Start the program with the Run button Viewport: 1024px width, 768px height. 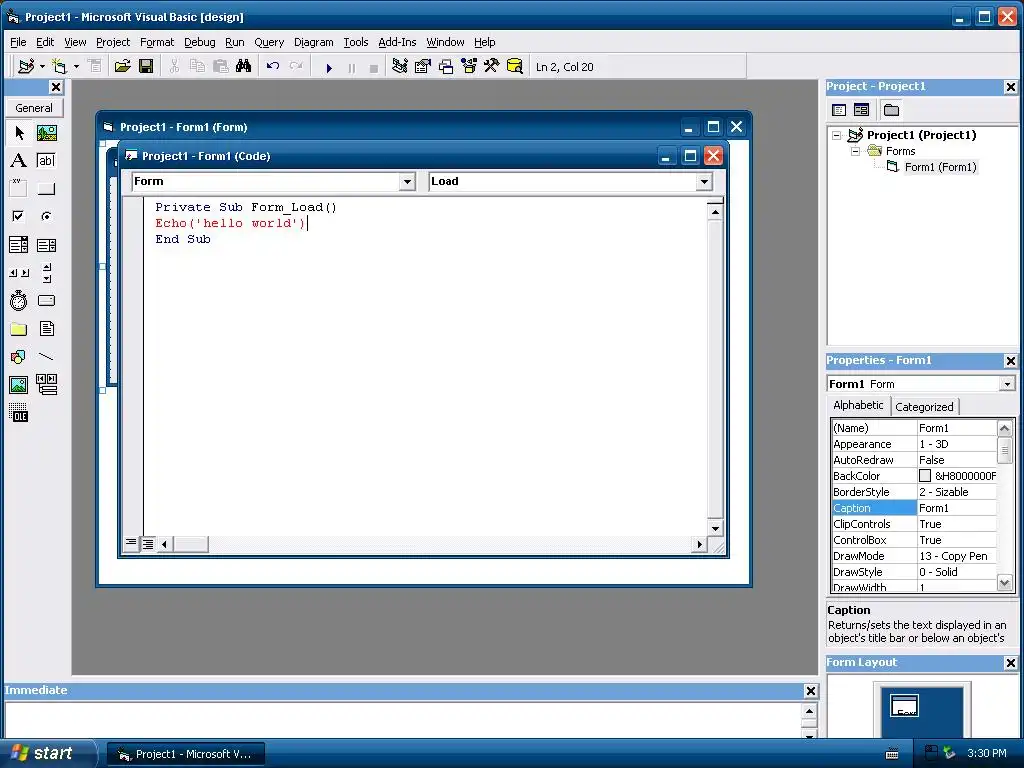coord(329,67)
